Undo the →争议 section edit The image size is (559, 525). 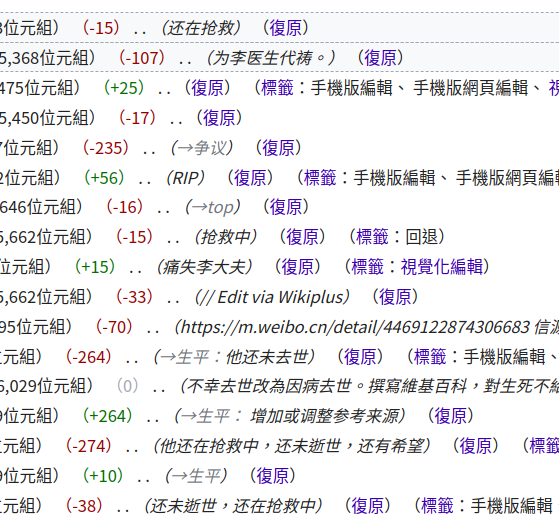pos(278,148)
